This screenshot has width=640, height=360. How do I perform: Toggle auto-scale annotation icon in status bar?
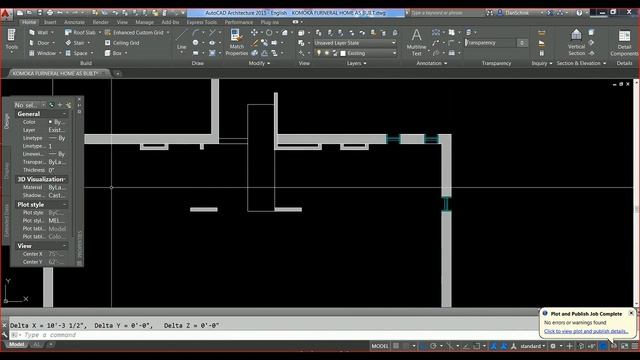[504, 346]
